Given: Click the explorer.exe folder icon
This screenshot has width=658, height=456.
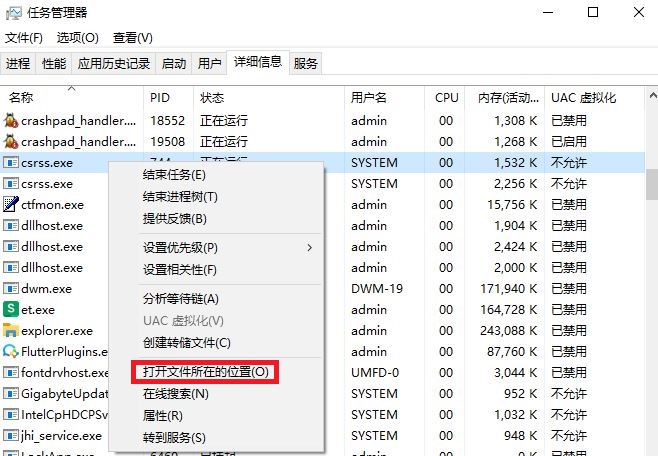Looking at the screenshot, I should (11, 331).
